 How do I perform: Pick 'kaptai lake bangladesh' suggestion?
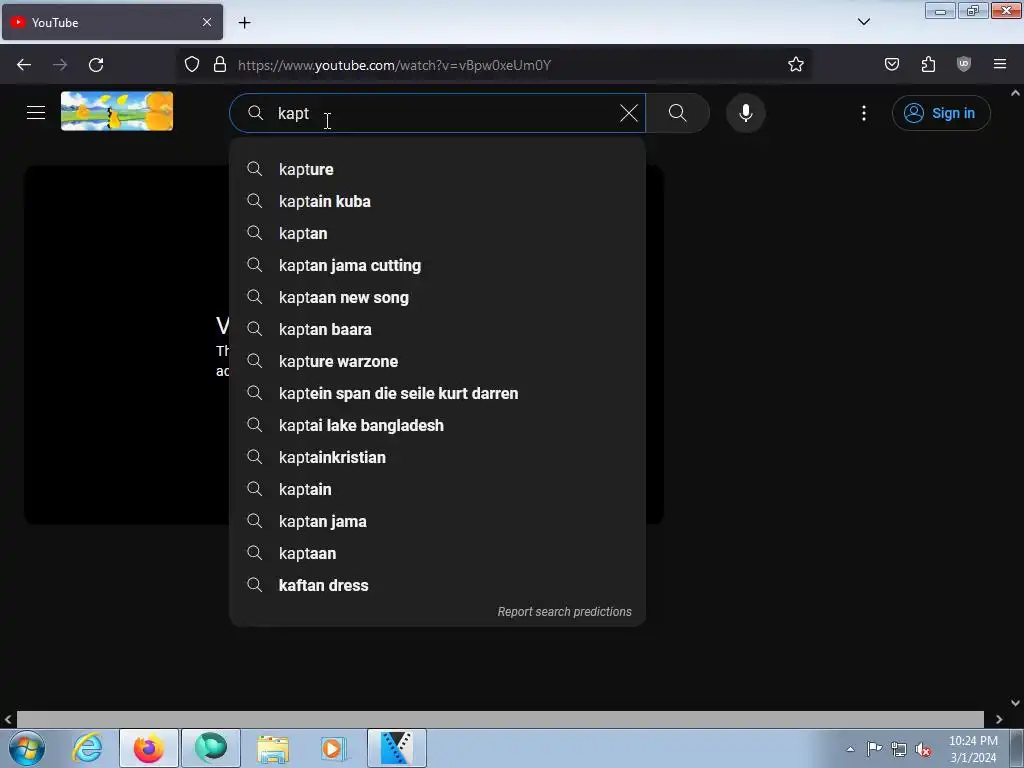point(438,425)
